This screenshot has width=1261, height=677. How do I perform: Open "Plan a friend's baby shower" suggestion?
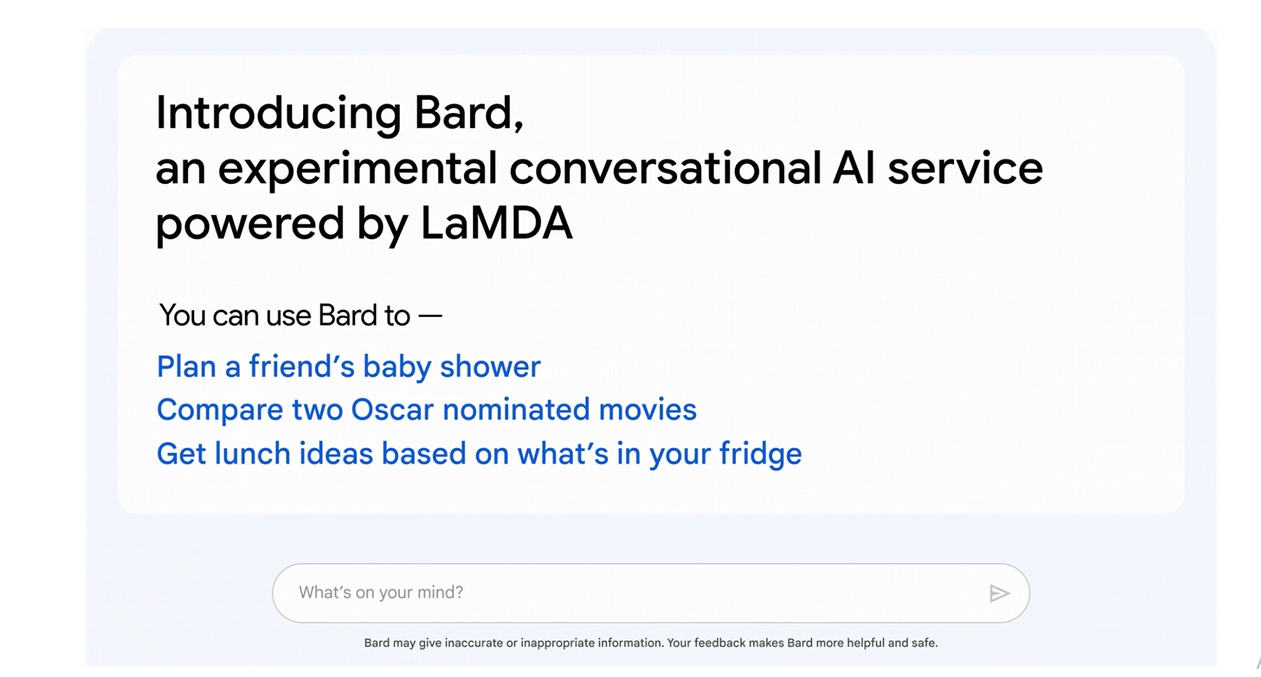tap(348, 367)
